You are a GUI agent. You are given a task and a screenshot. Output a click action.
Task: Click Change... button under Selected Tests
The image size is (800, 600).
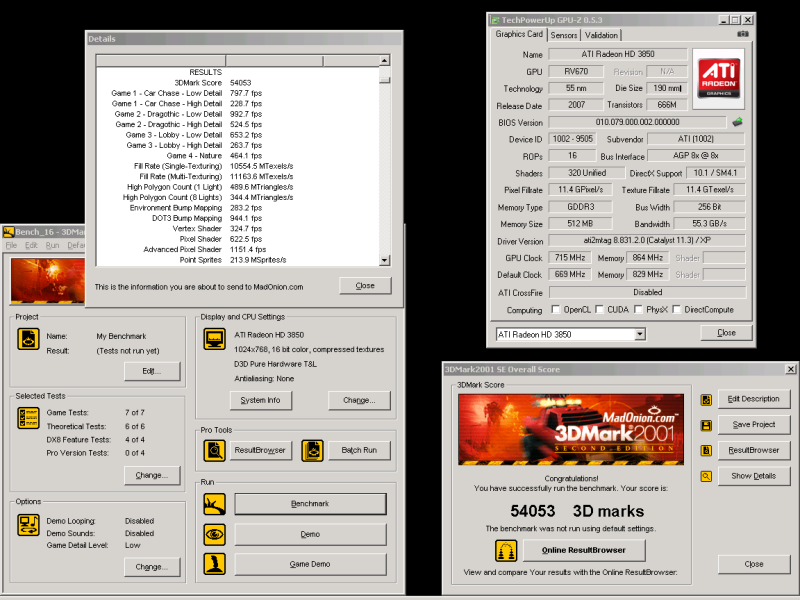[152, 475]
